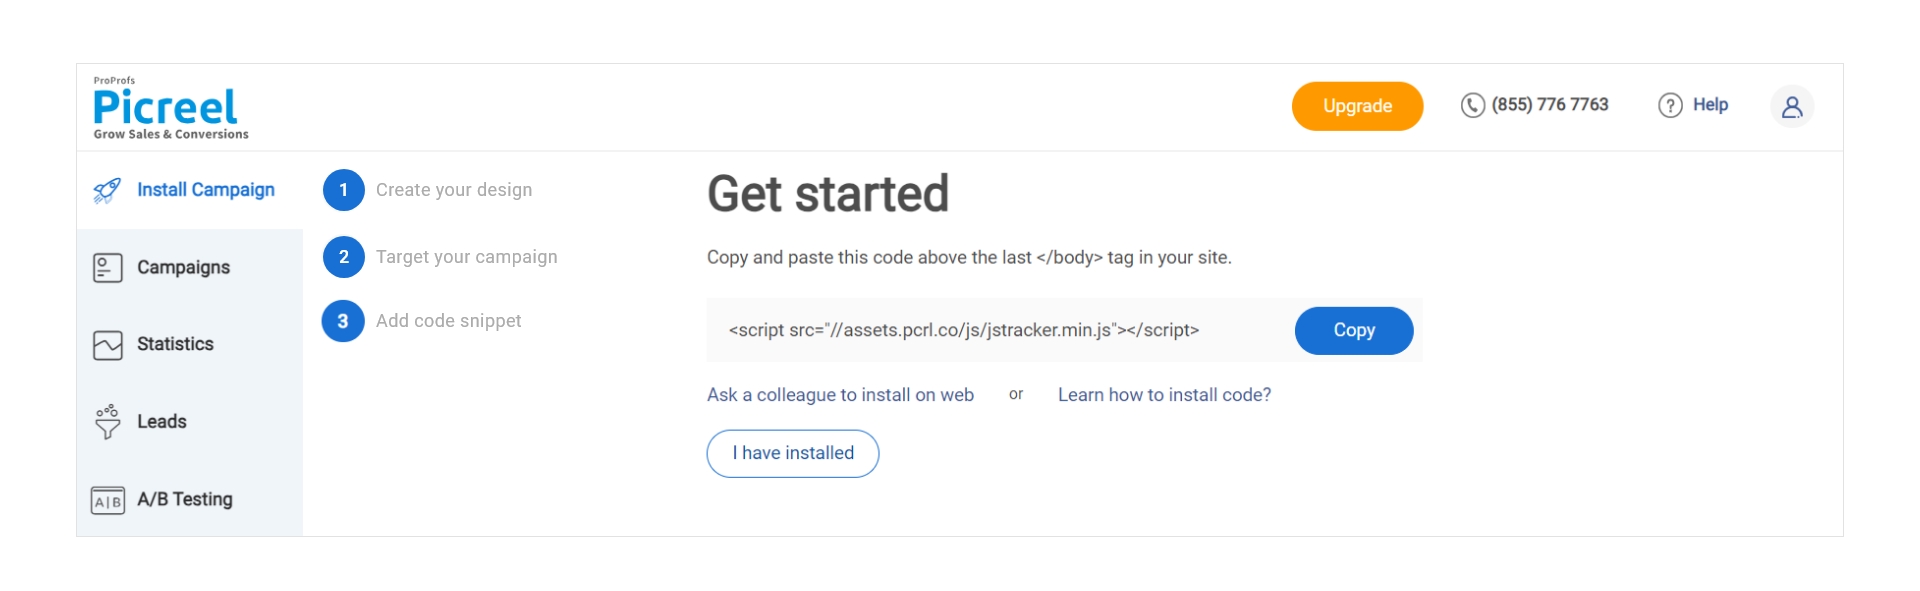Click the Install Campaign rocket icon
Screen dimensions: 1920x591
pyautogui.click(x=107, y=190)
